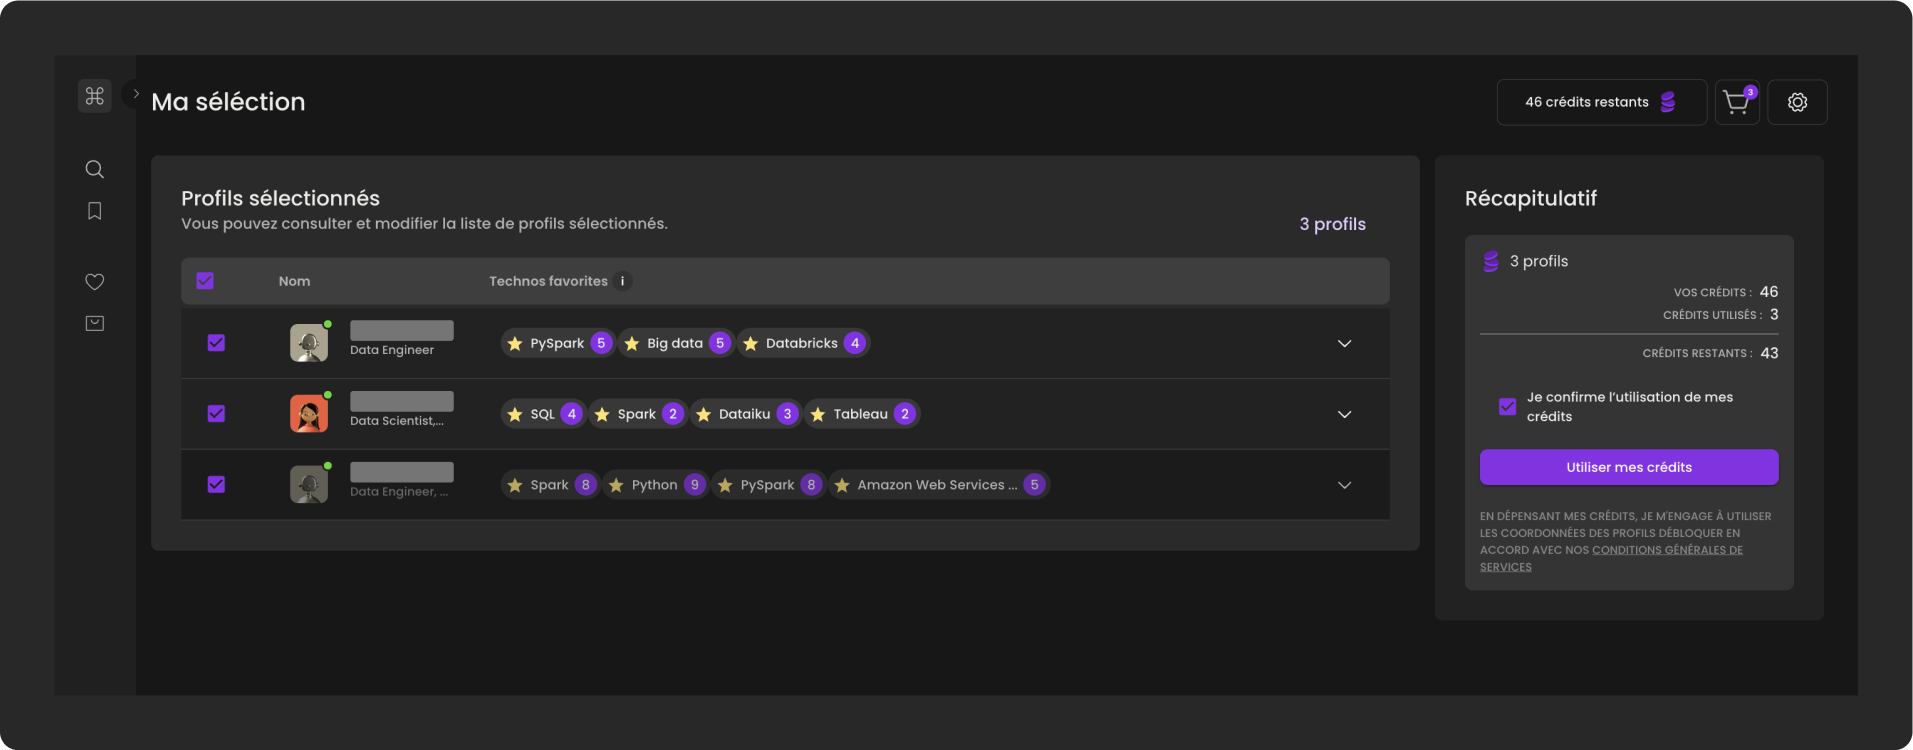Click the SQL techno tag

(x=543, y=414)
